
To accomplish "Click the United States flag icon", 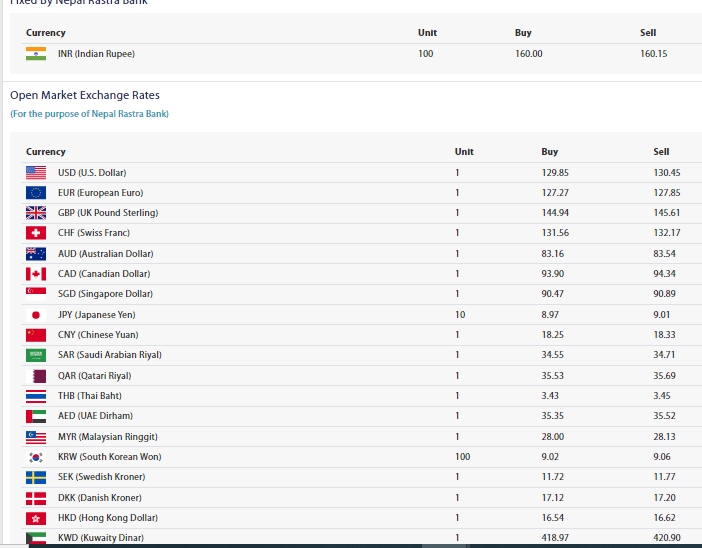I will coord(36,173).
